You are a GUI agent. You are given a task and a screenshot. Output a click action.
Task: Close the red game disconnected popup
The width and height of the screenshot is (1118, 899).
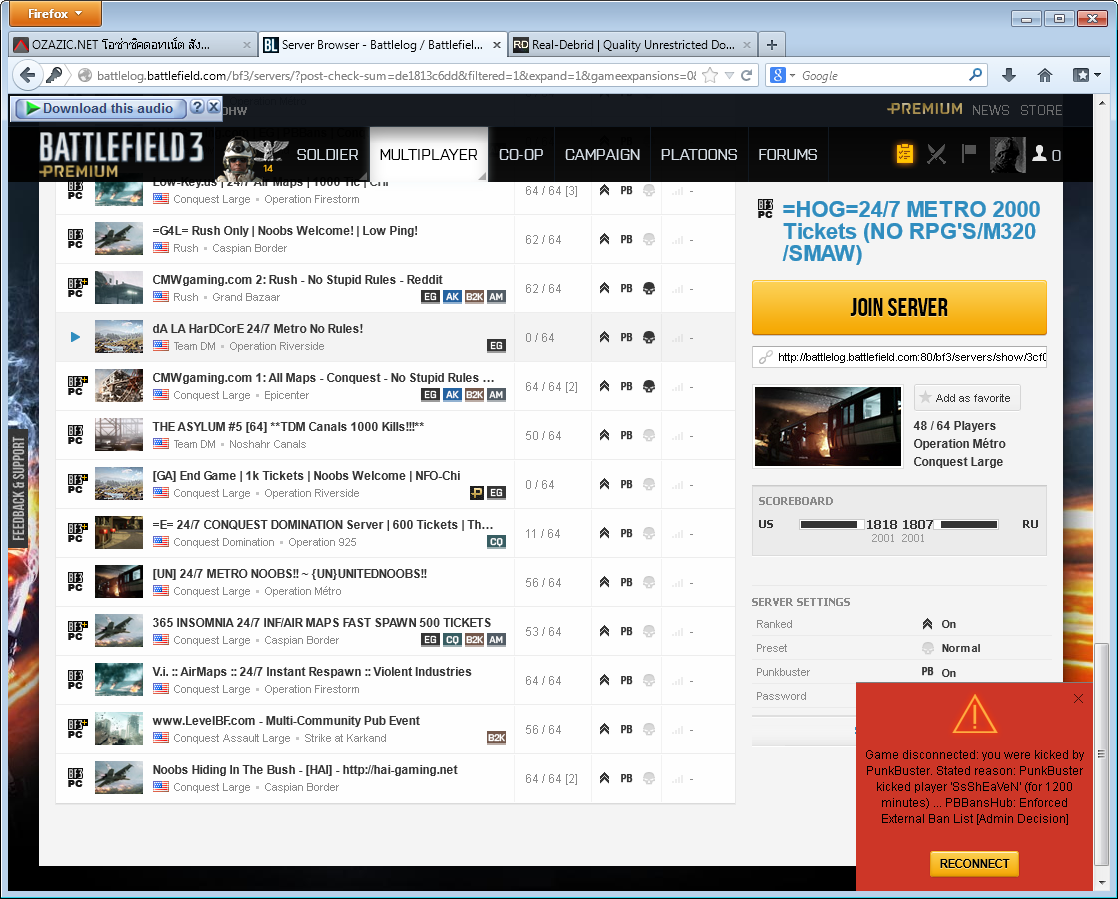click(x=1078, y=699)
